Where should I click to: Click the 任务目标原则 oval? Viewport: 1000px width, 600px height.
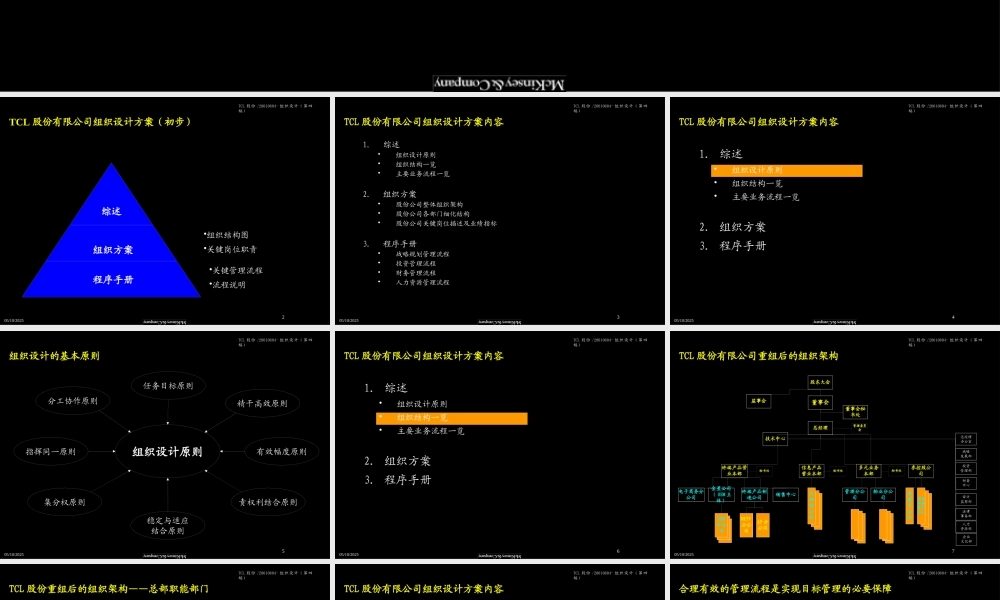pos(168,386)
